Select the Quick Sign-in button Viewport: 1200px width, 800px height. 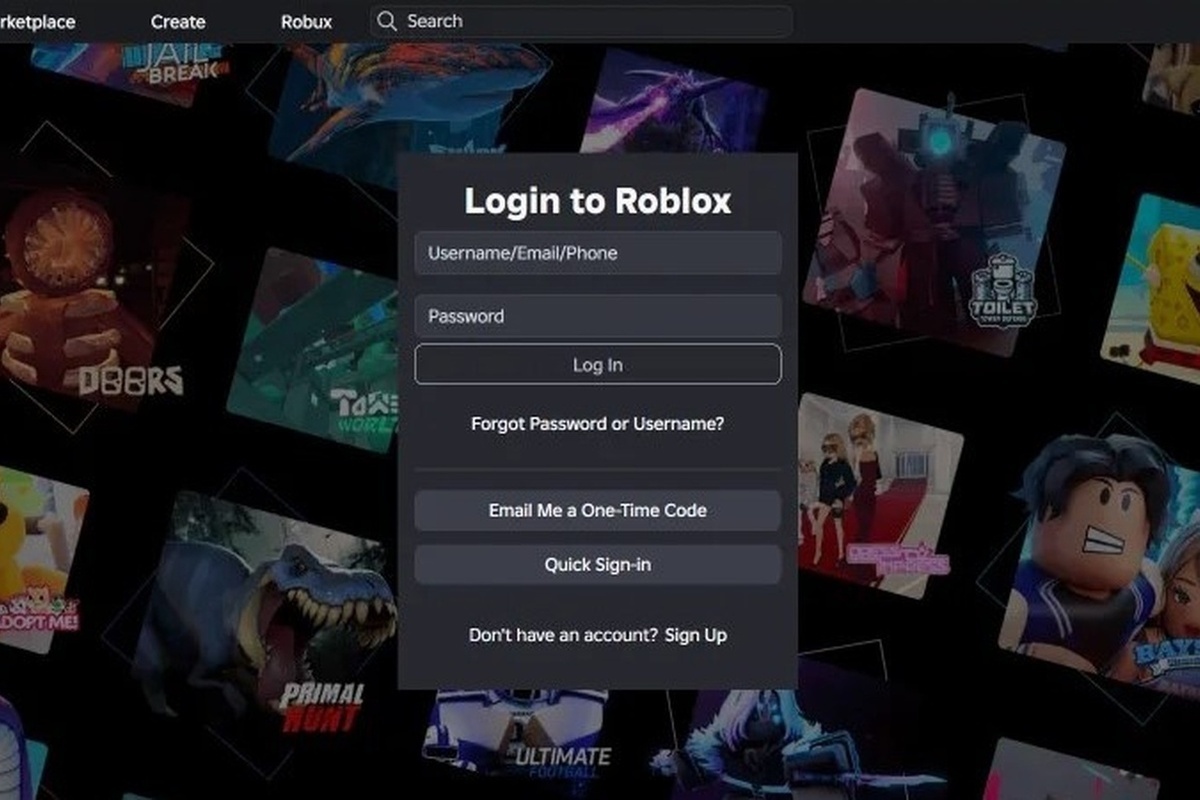coord(598,565)
